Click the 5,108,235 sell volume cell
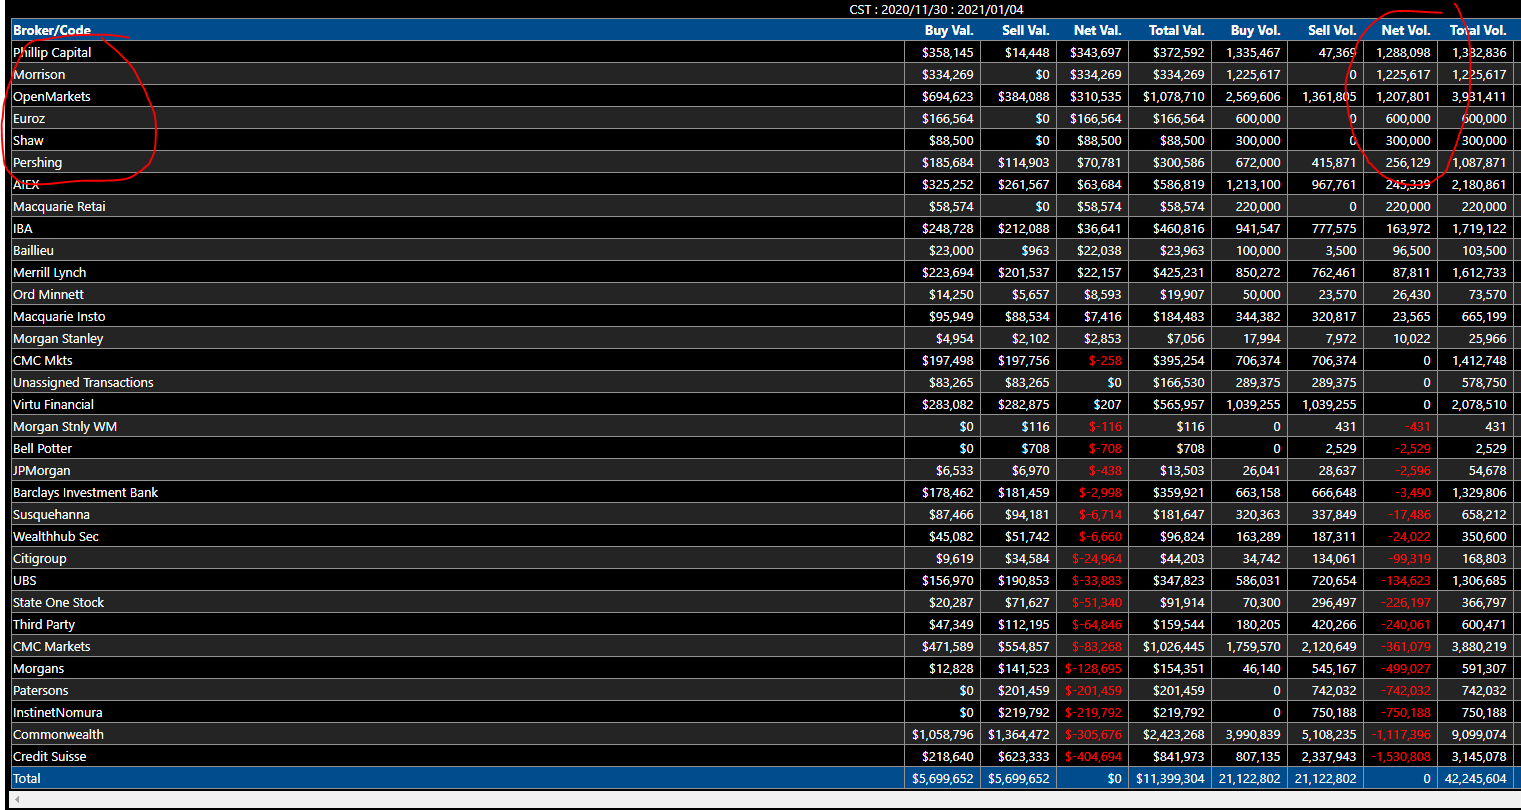 click(1328, 734)
